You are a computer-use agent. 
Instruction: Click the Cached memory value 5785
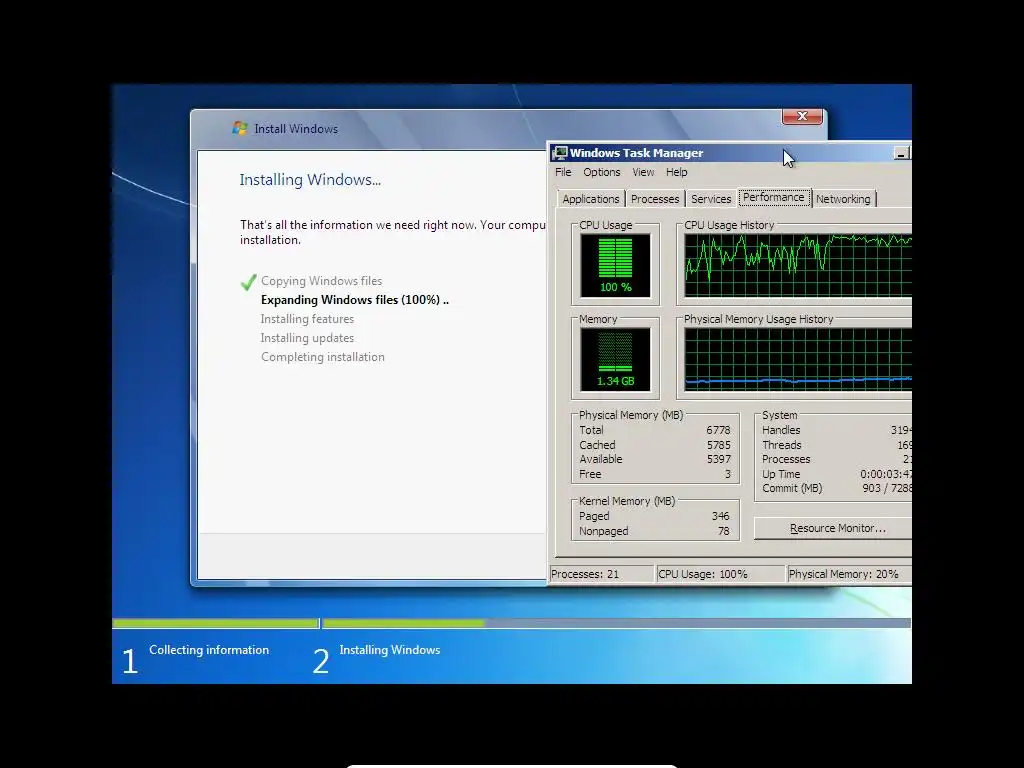click(x=718, y=445)
